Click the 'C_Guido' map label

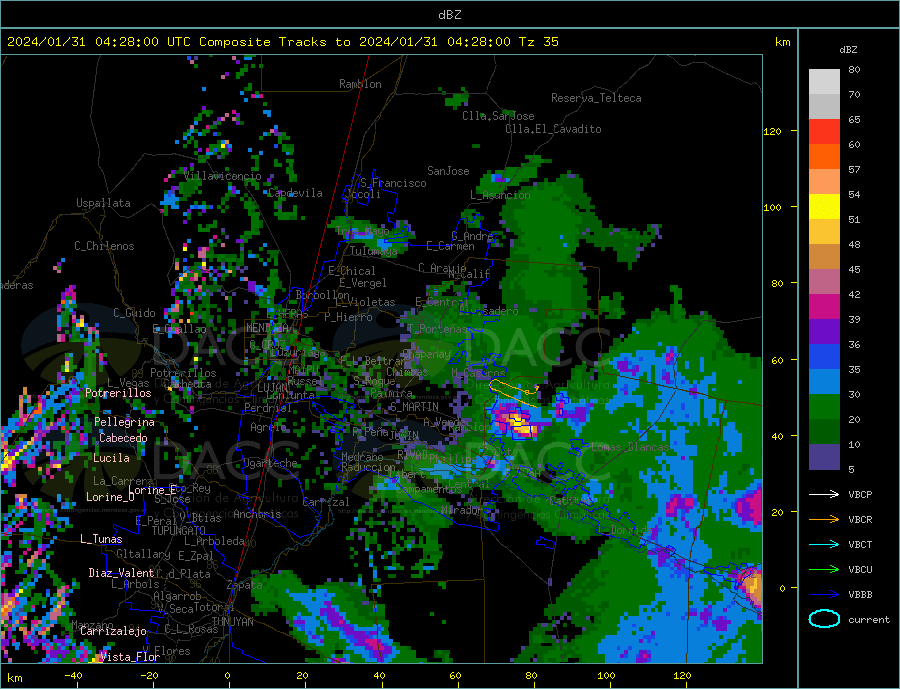(x=134, y=313)
